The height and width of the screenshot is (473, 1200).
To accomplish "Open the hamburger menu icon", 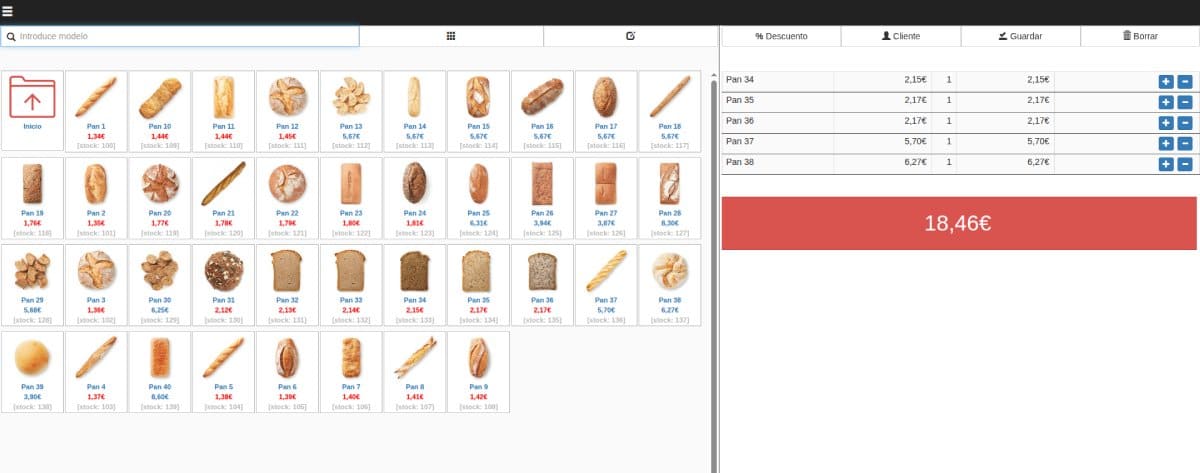I will (8, 12).
